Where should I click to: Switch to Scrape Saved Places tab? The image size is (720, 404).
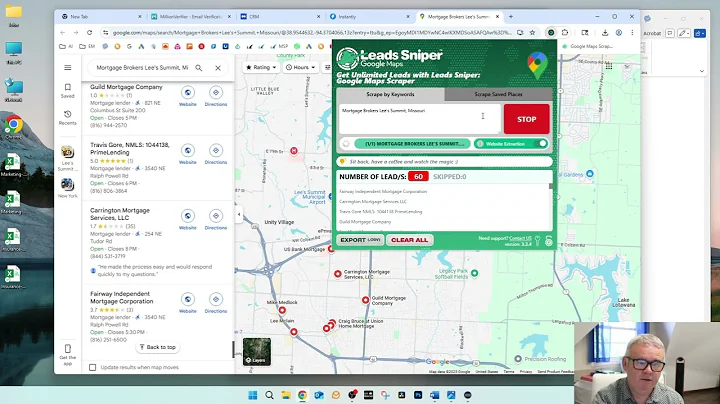(x=498, y=94)
